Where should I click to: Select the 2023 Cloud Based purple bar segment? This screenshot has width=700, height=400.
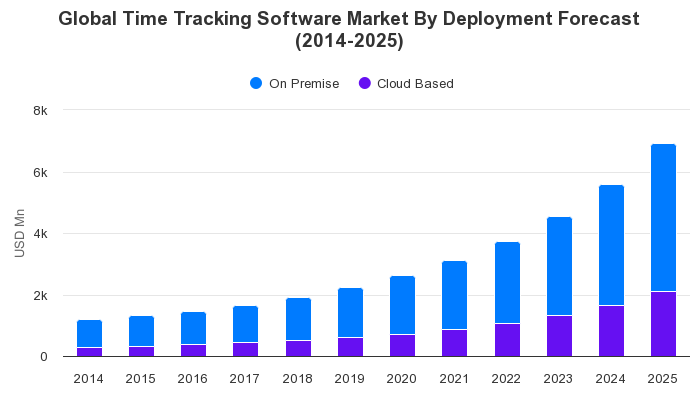click(559, 336)
